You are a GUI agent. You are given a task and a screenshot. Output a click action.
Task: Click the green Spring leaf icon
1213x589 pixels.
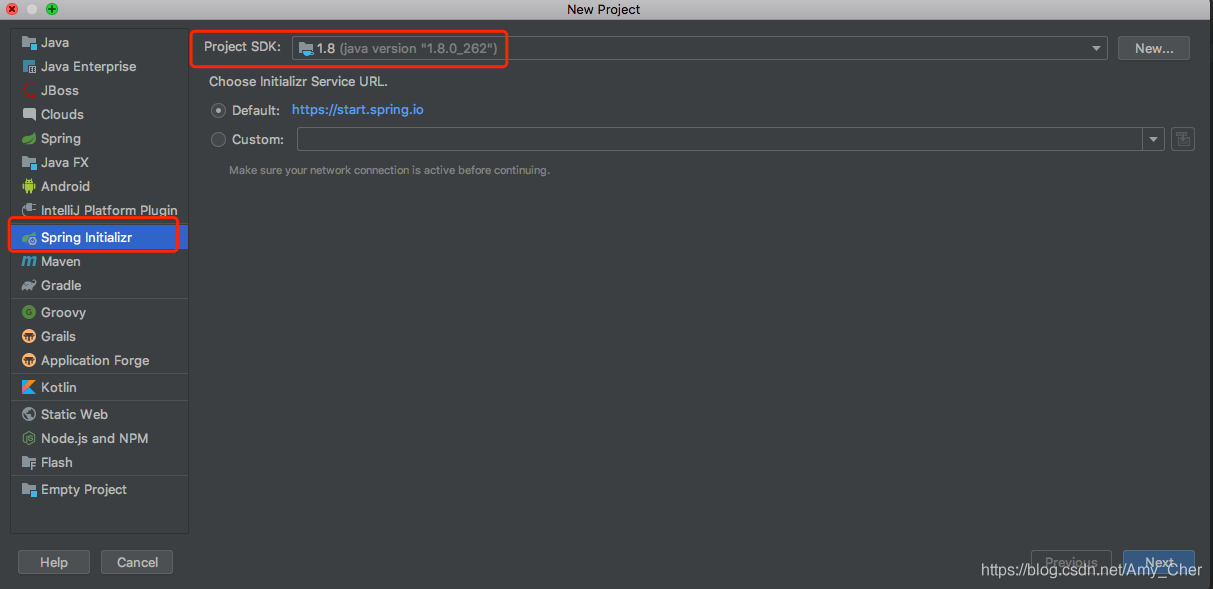click(x=29, y=139)
